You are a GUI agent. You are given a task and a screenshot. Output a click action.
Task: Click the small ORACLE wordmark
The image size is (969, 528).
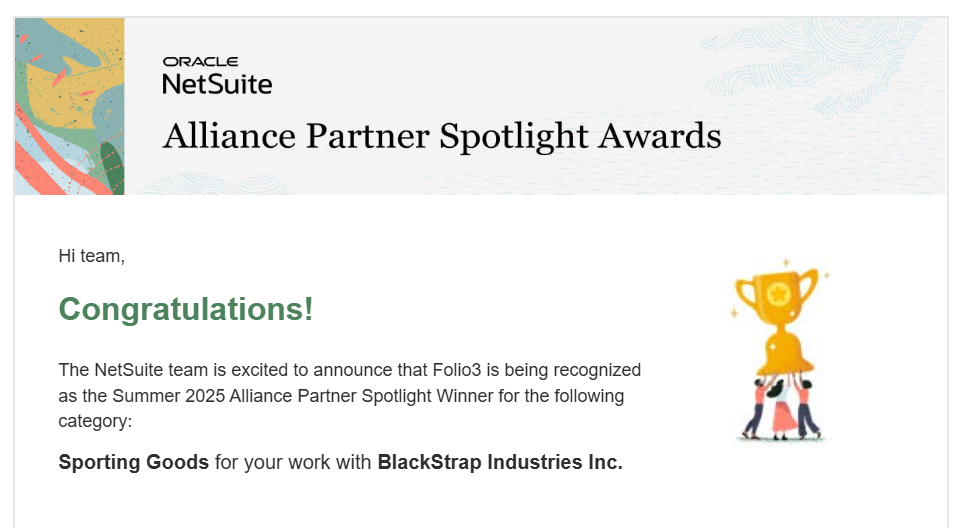coord(200,62)
